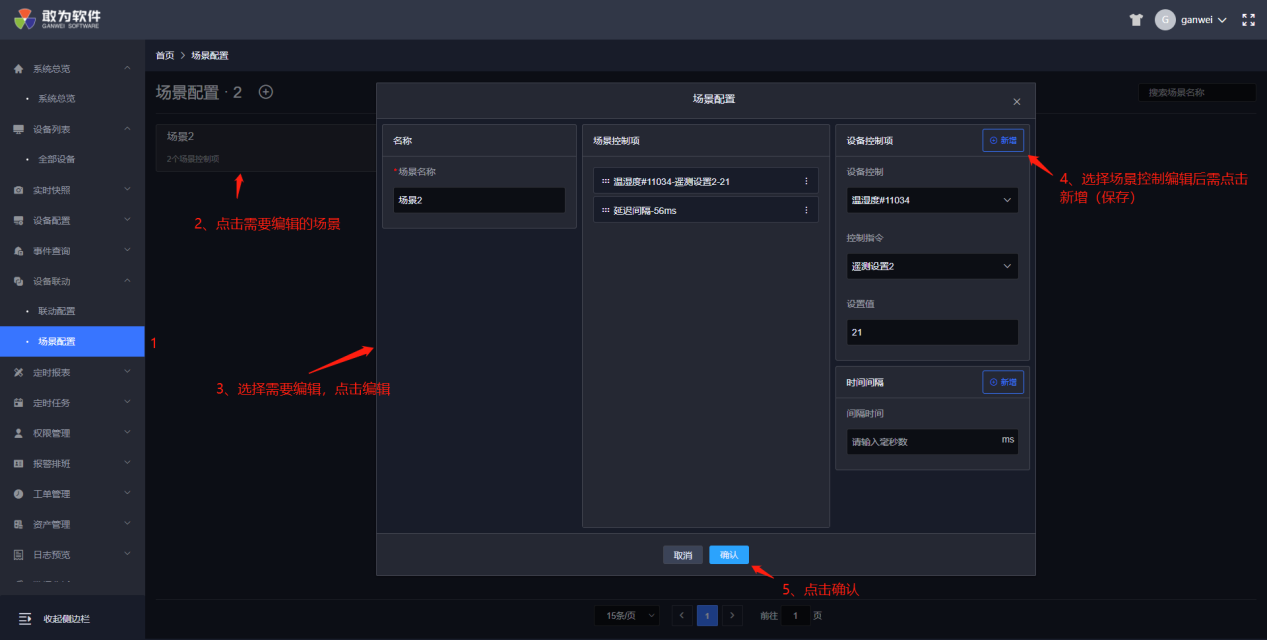Viewport: 1267px width, 640px height.
Task: Select page 1 in pagination
Action: (x=707, y=616)
